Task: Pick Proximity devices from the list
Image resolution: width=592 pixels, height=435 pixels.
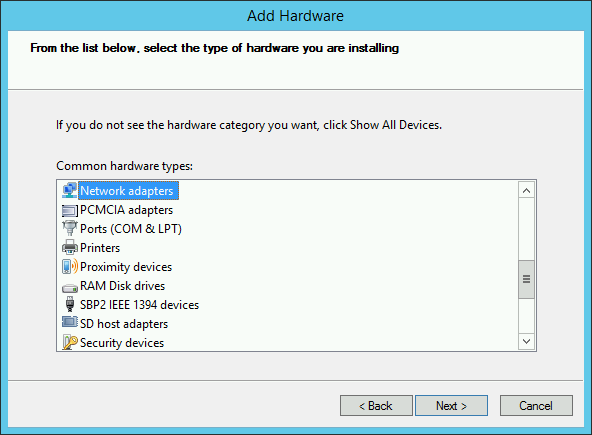Action: tap(126, 267)
